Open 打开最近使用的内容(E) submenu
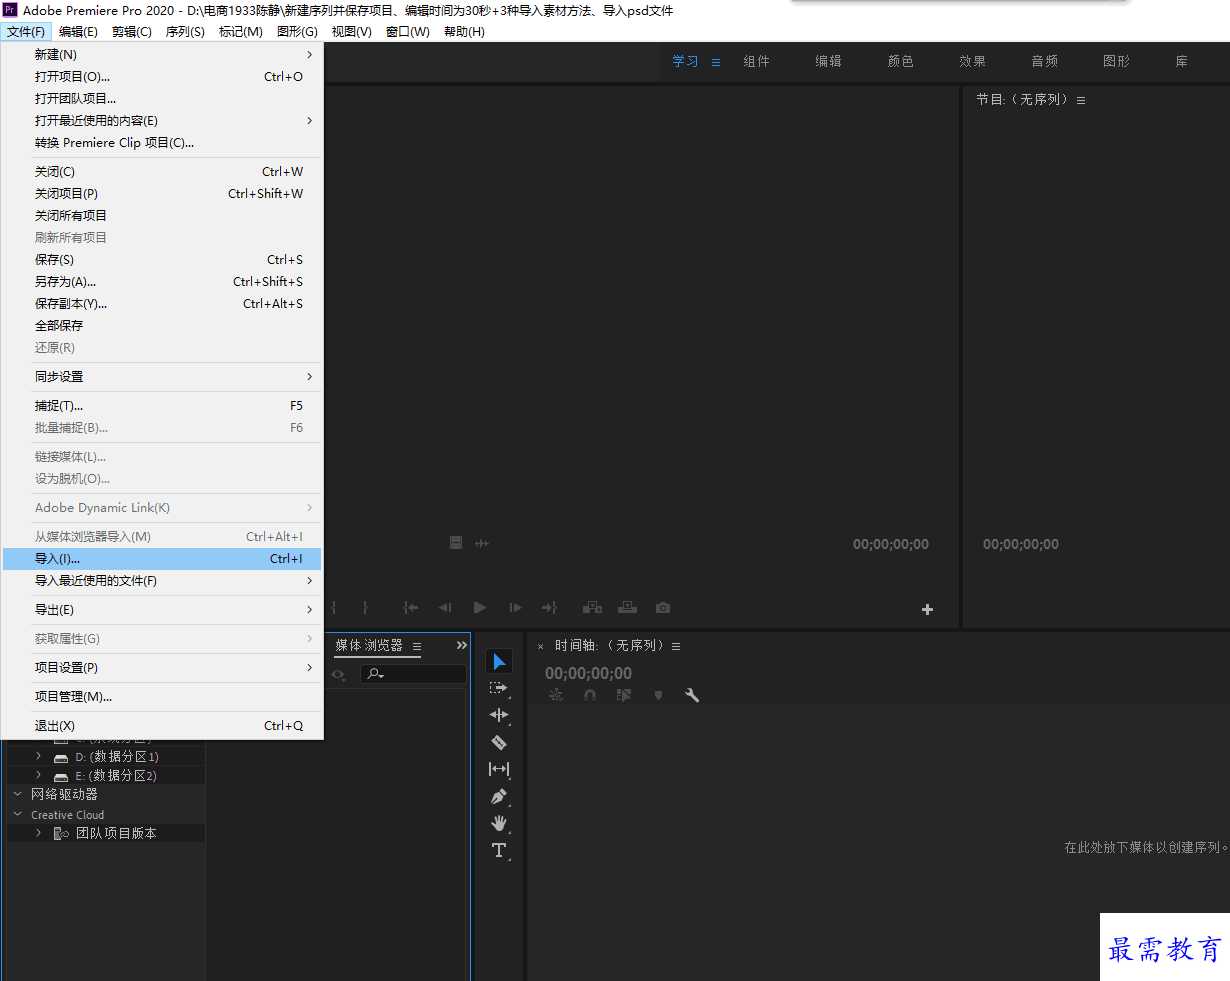Screen dimensions: 1230x981 click(163, 121)
